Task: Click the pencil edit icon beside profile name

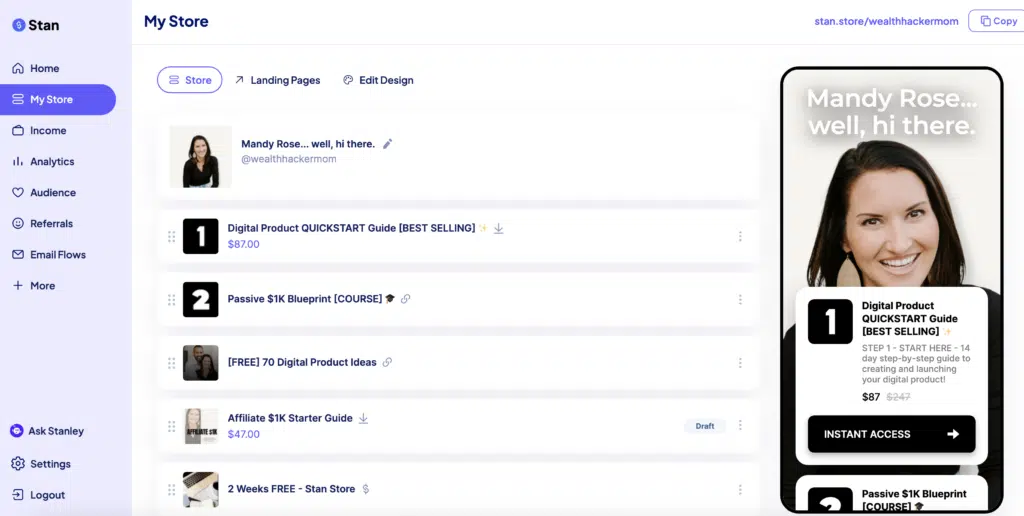Action: [388, 144]
